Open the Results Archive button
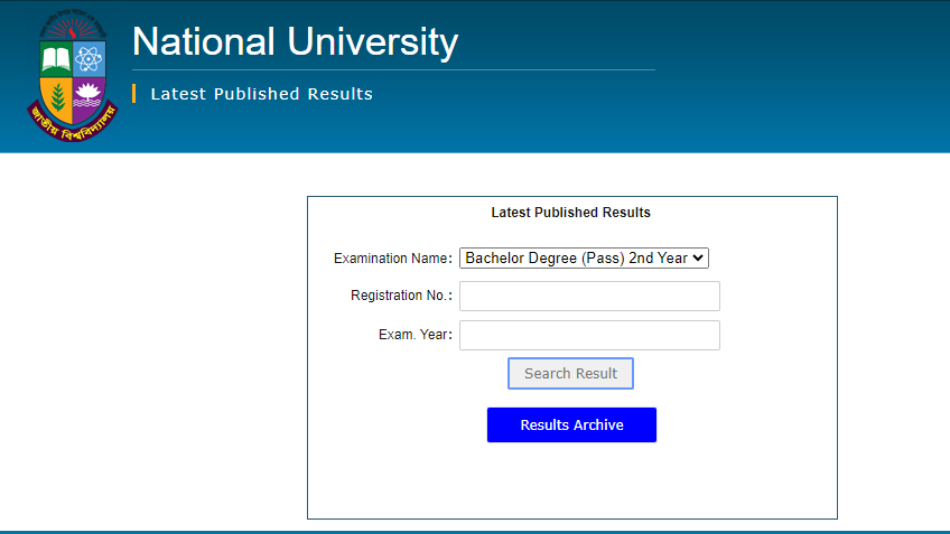This screenshot has height=534, width=950. point(571,425)
